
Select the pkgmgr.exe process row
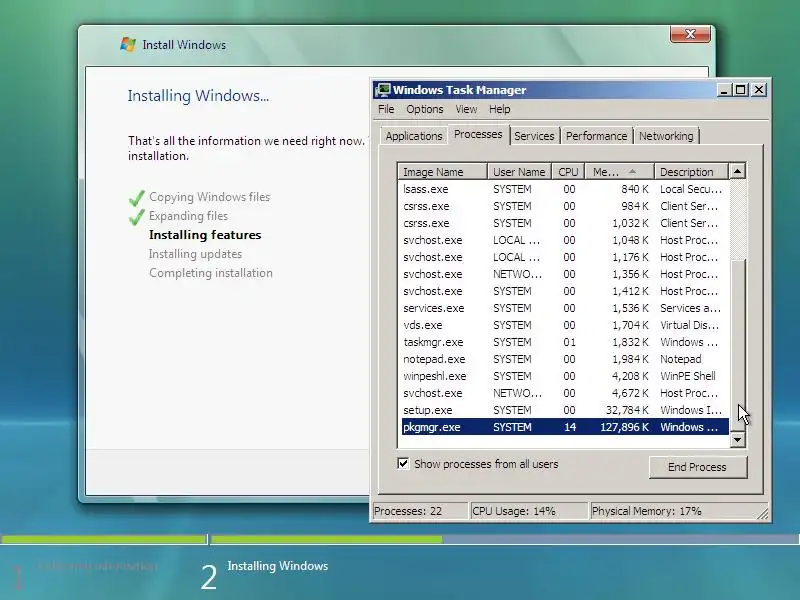pyautogui.click(x=565, y=427)
